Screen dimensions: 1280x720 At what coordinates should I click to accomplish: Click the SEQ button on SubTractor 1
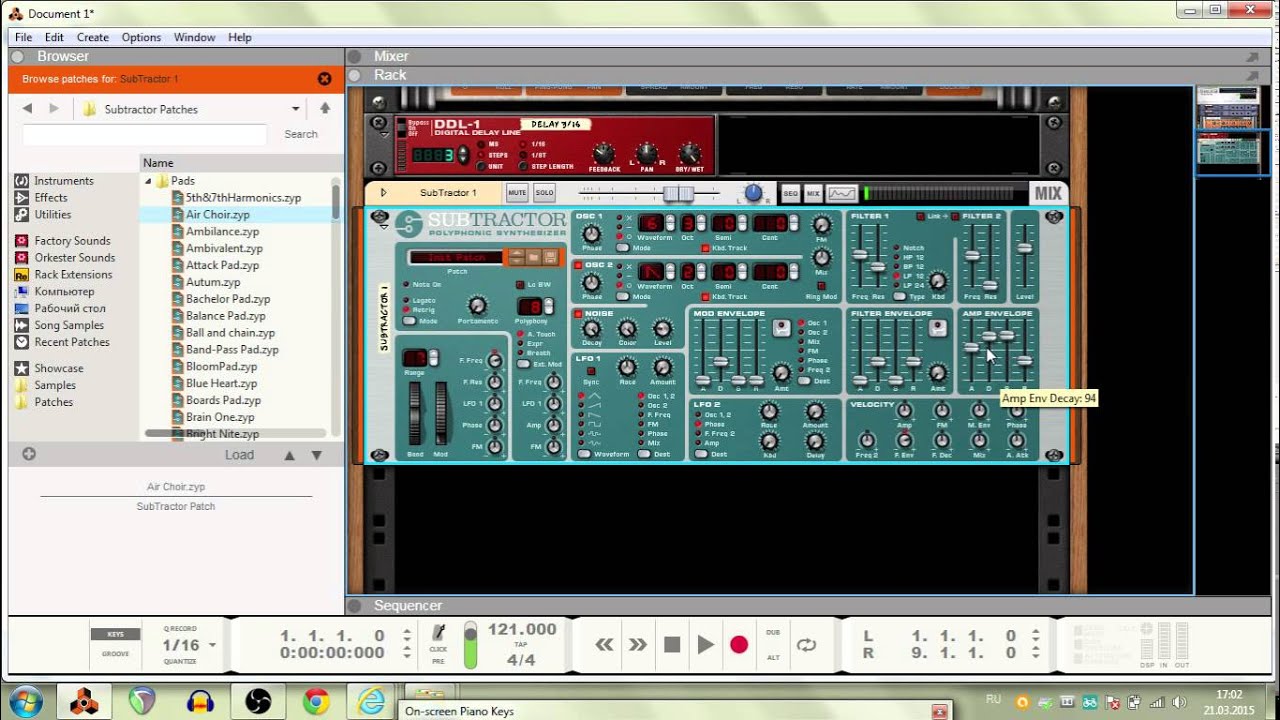coord(790,193)
